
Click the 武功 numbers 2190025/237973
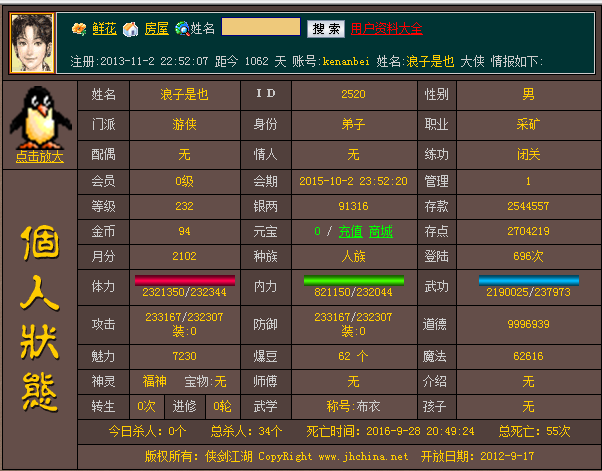(528, 293)
